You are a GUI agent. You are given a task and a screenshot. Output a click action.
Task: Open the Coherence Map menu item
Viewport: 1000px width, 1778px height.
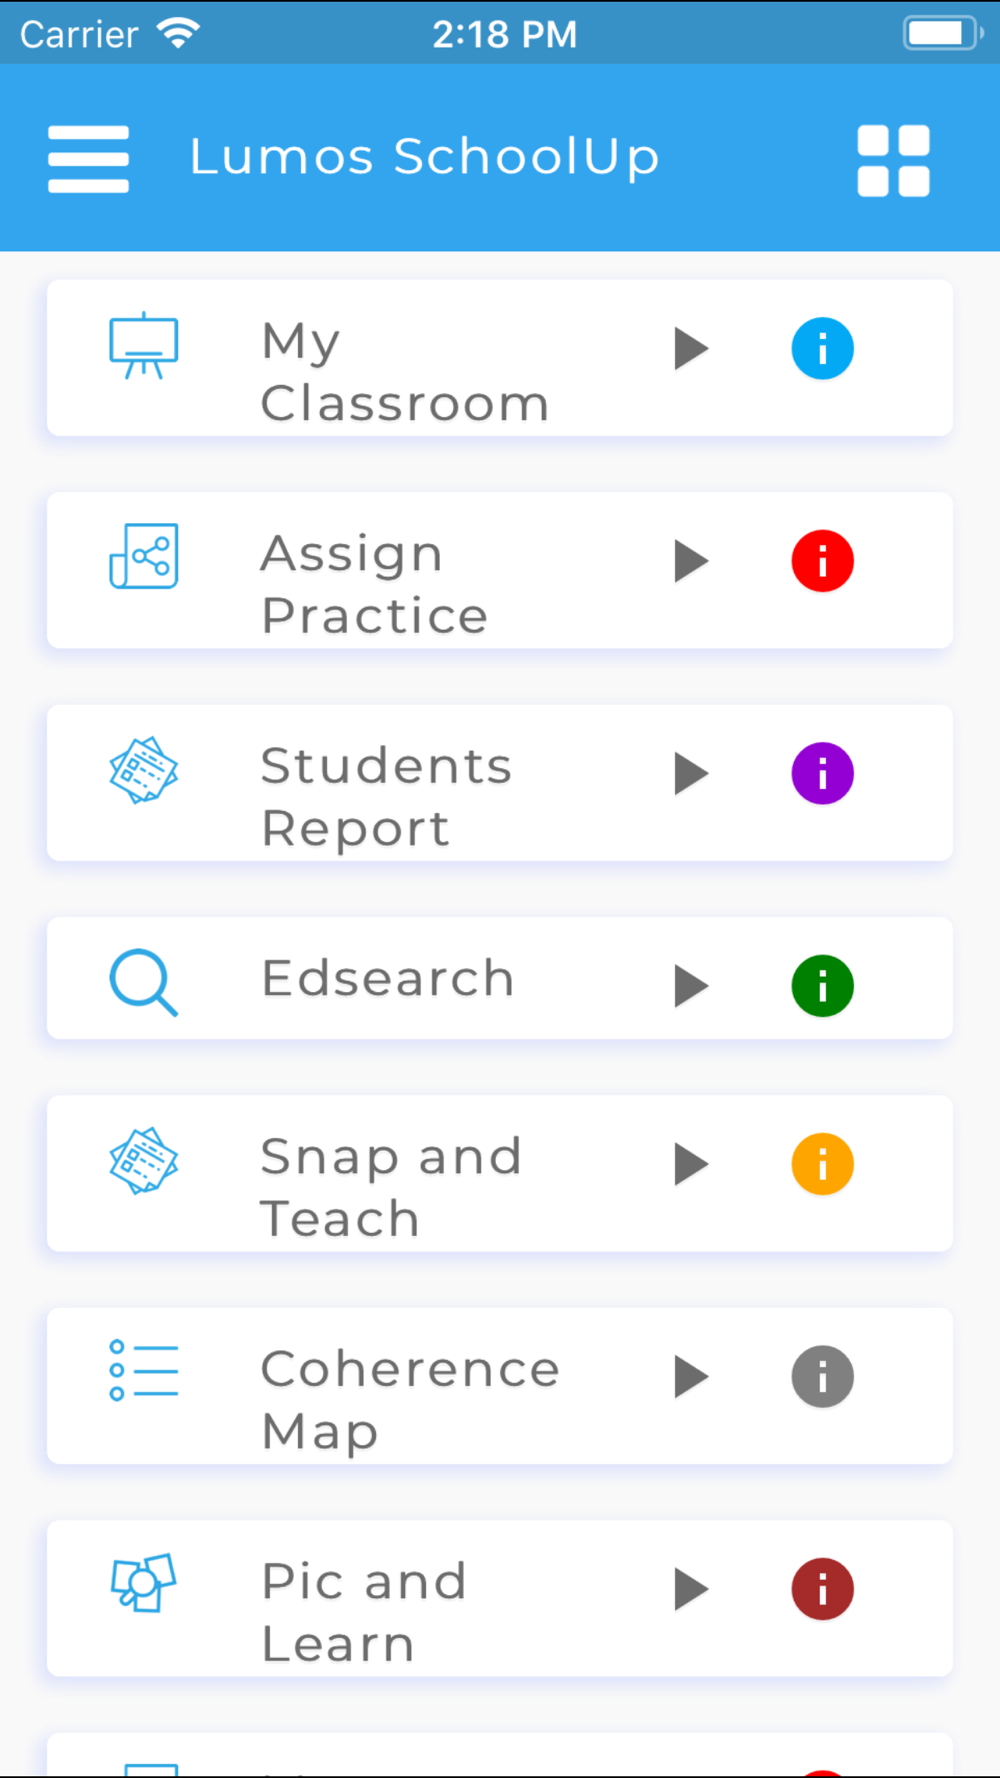pos(500,1386)
